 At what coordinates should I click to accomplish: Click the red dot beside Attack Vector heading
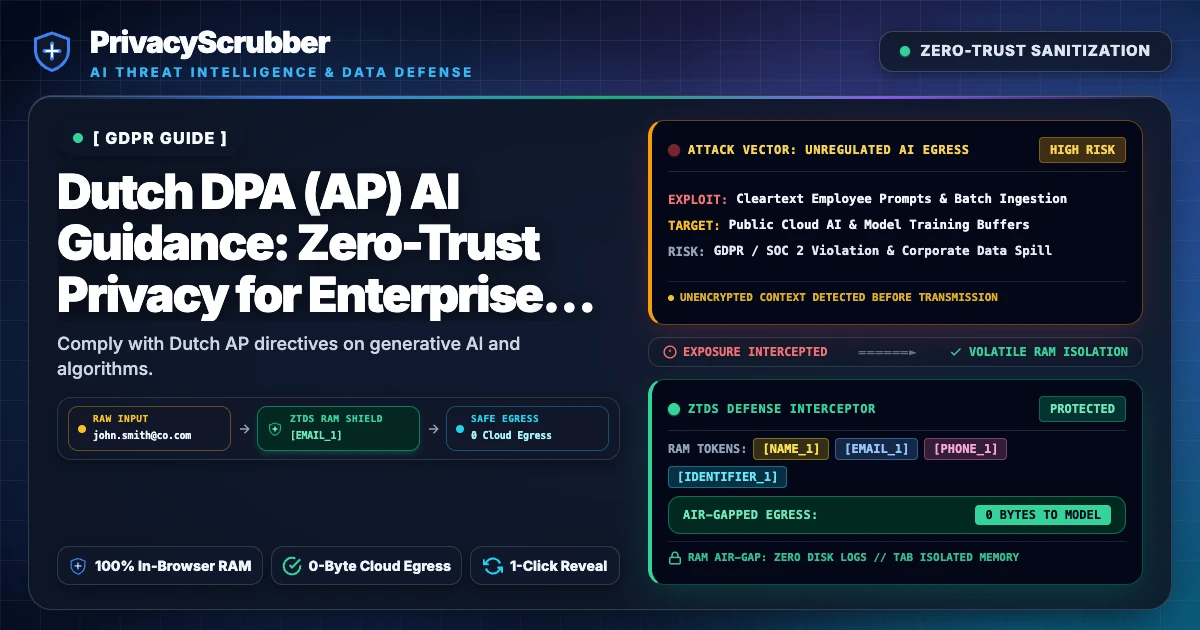(674, 150)
